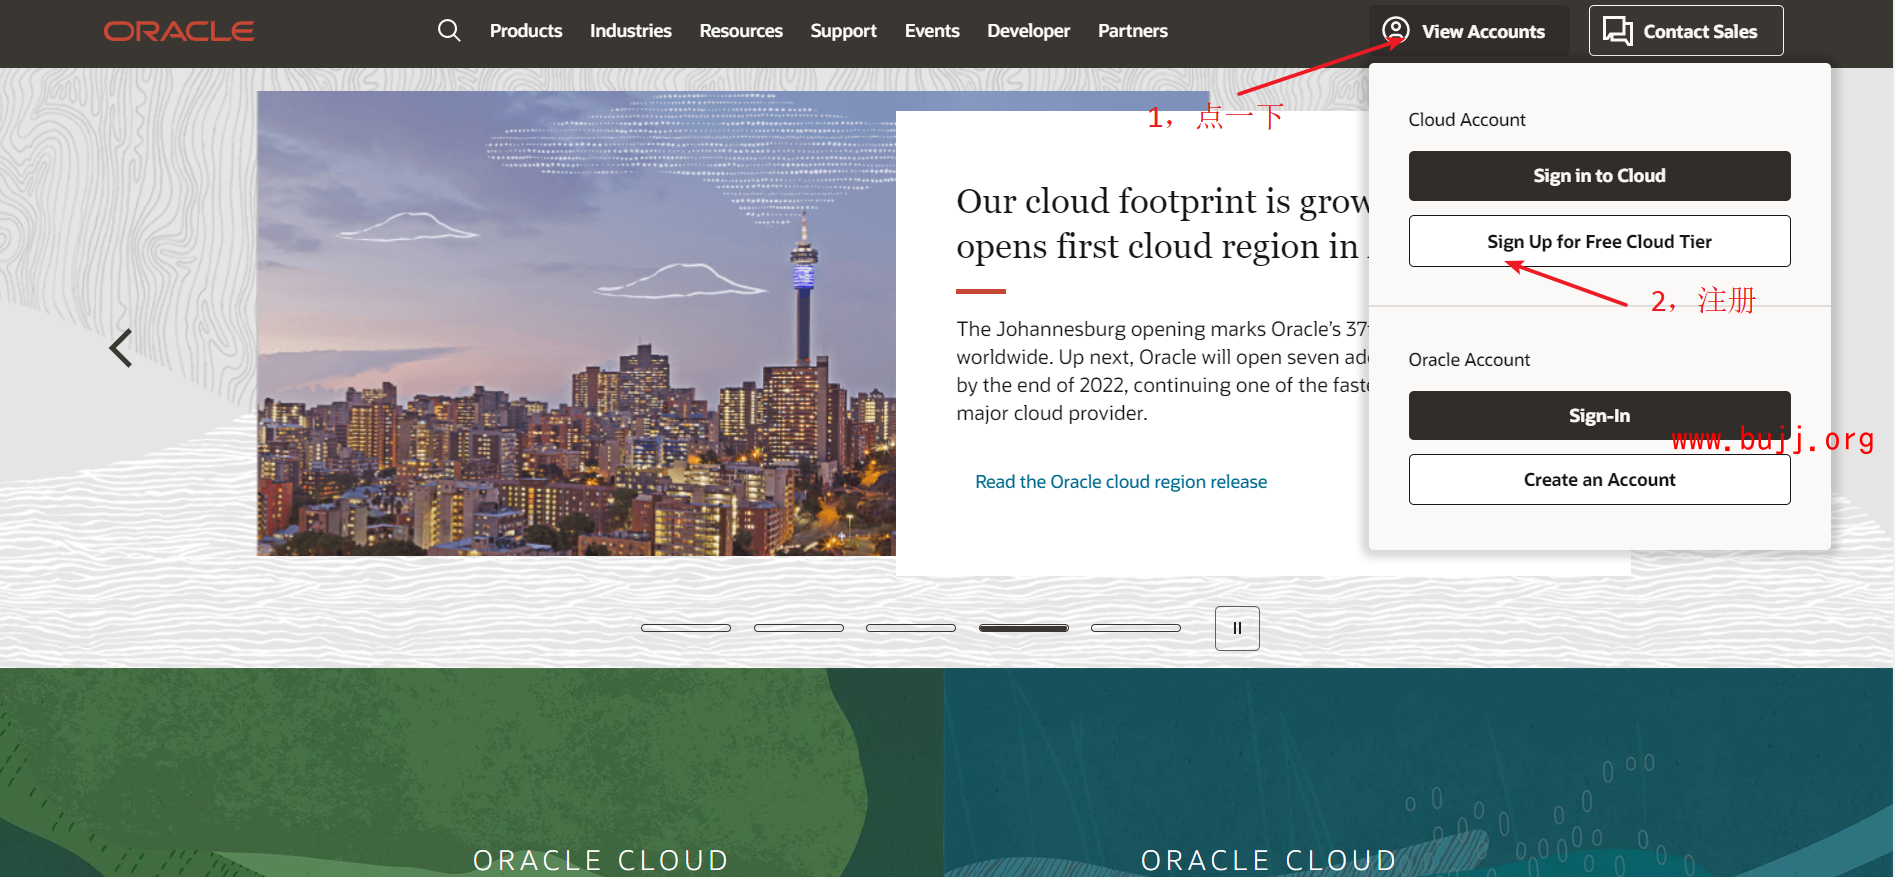
Task: Open the Developer menu
Action: [1028, 31]
